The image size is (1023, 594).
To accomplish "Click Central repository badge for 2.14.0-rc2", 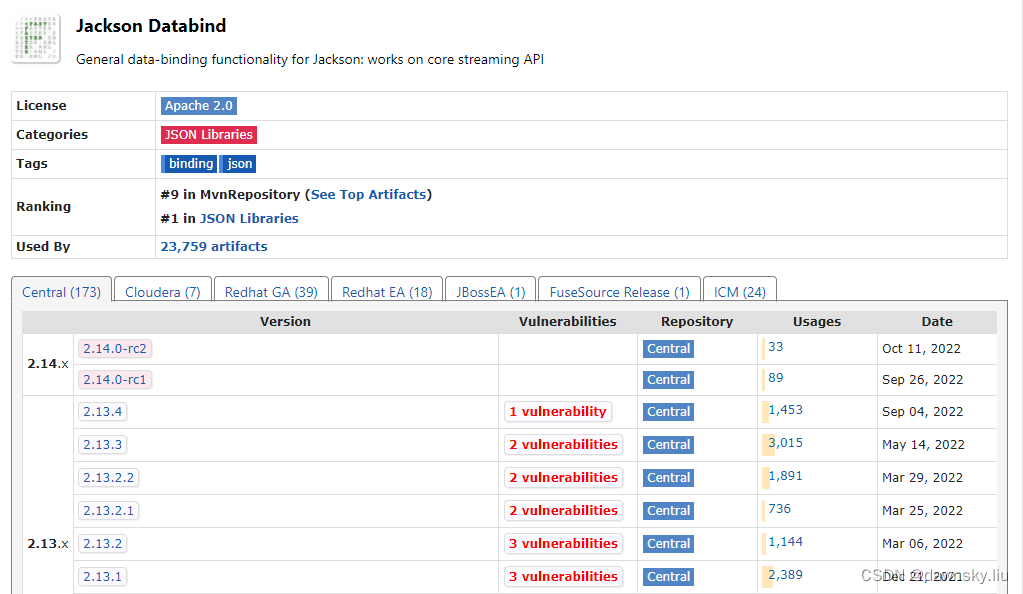I will tap(668, 349).
